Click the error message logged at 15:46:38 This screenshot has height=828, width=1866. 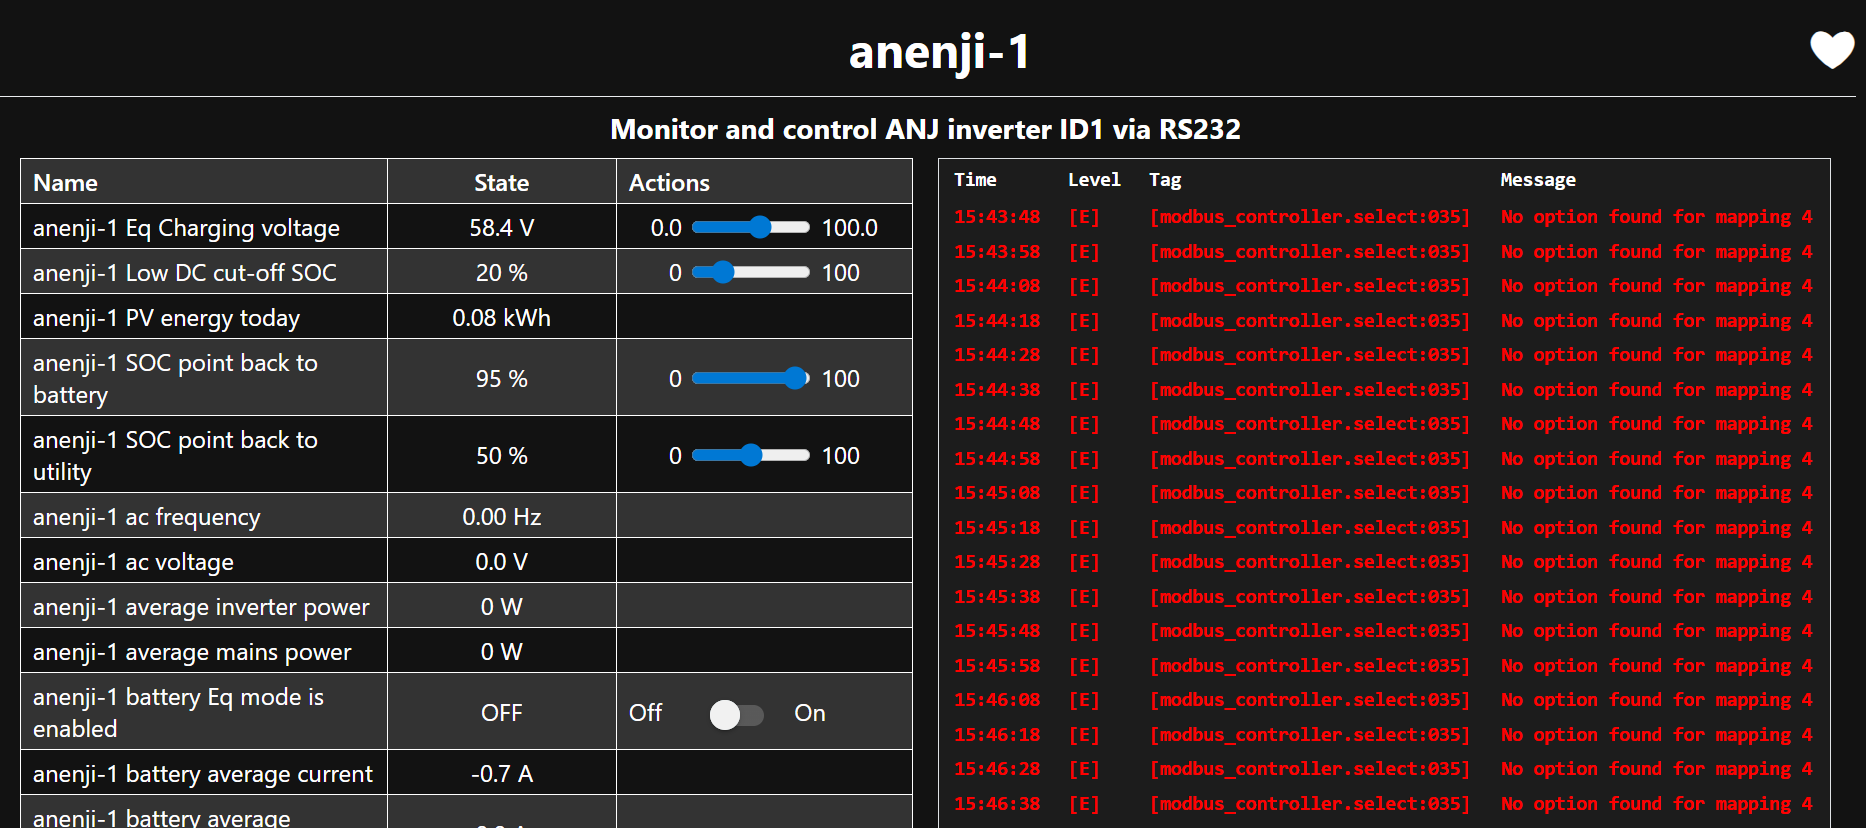coord(1655,804)
